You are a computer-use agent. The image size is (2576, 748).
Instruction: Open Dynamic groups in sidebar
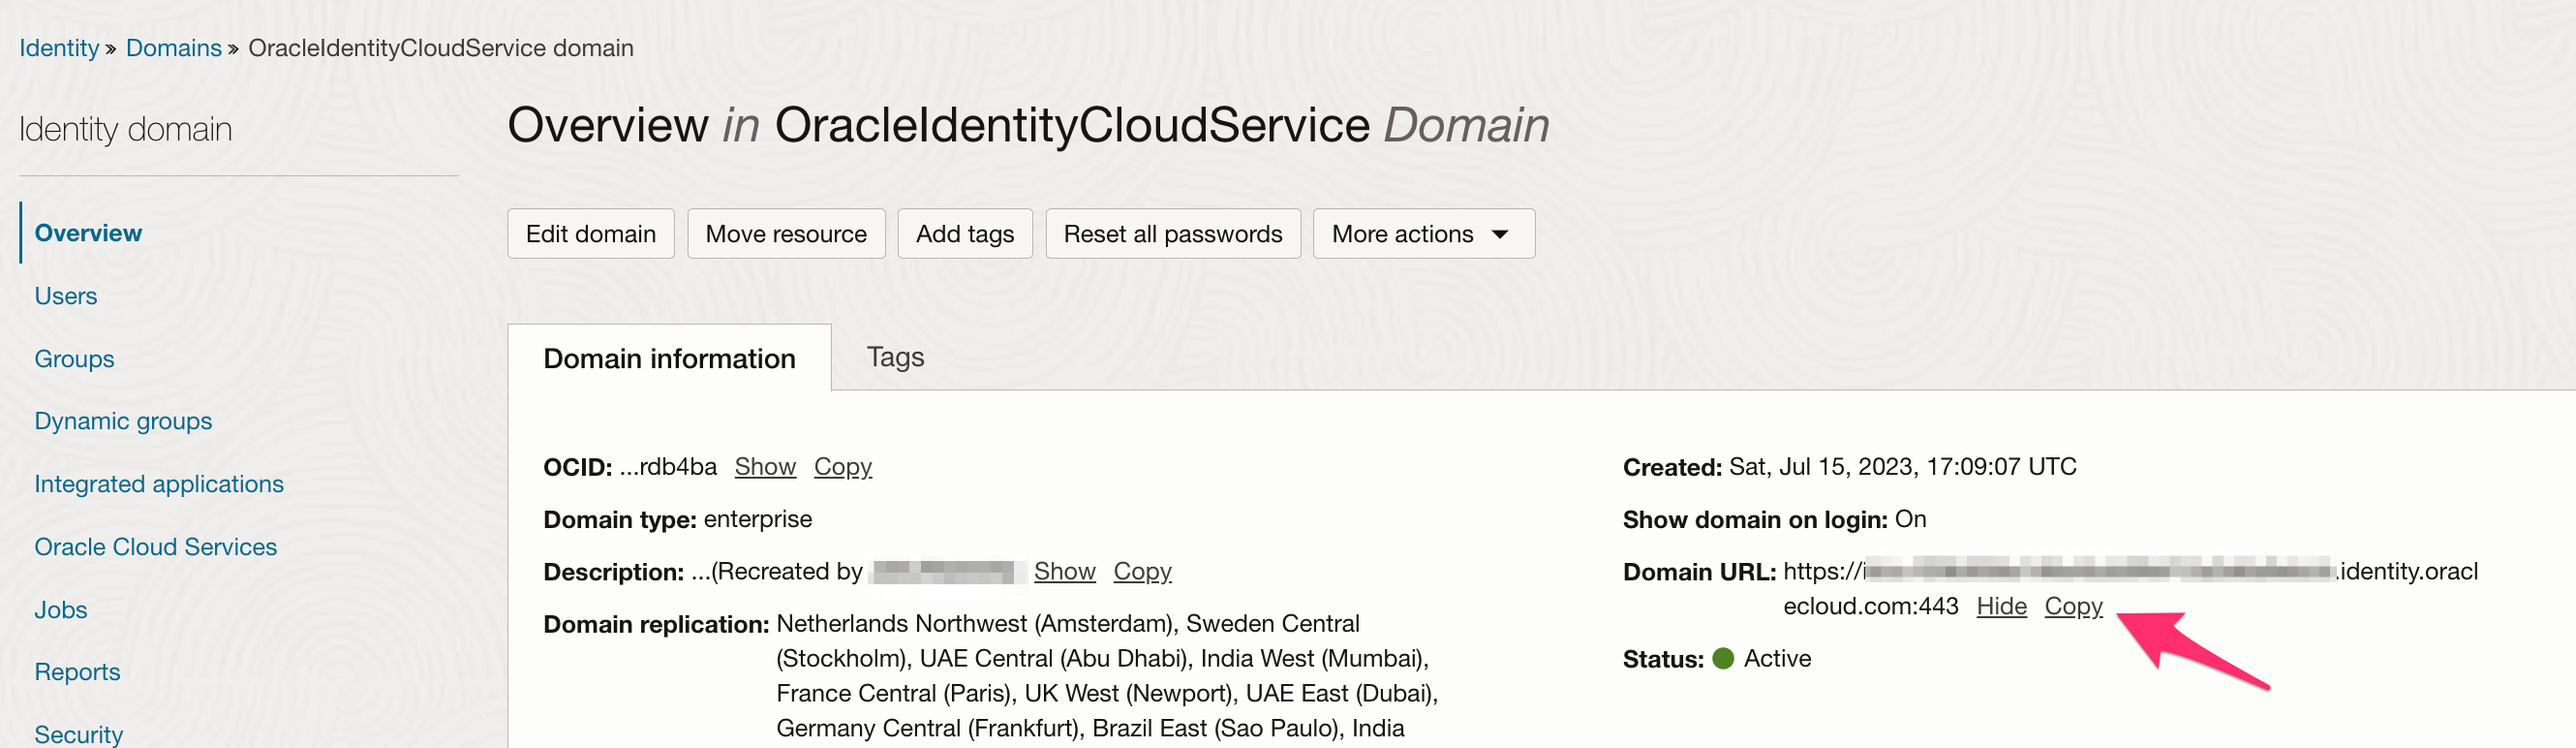(x=123, y=421)
